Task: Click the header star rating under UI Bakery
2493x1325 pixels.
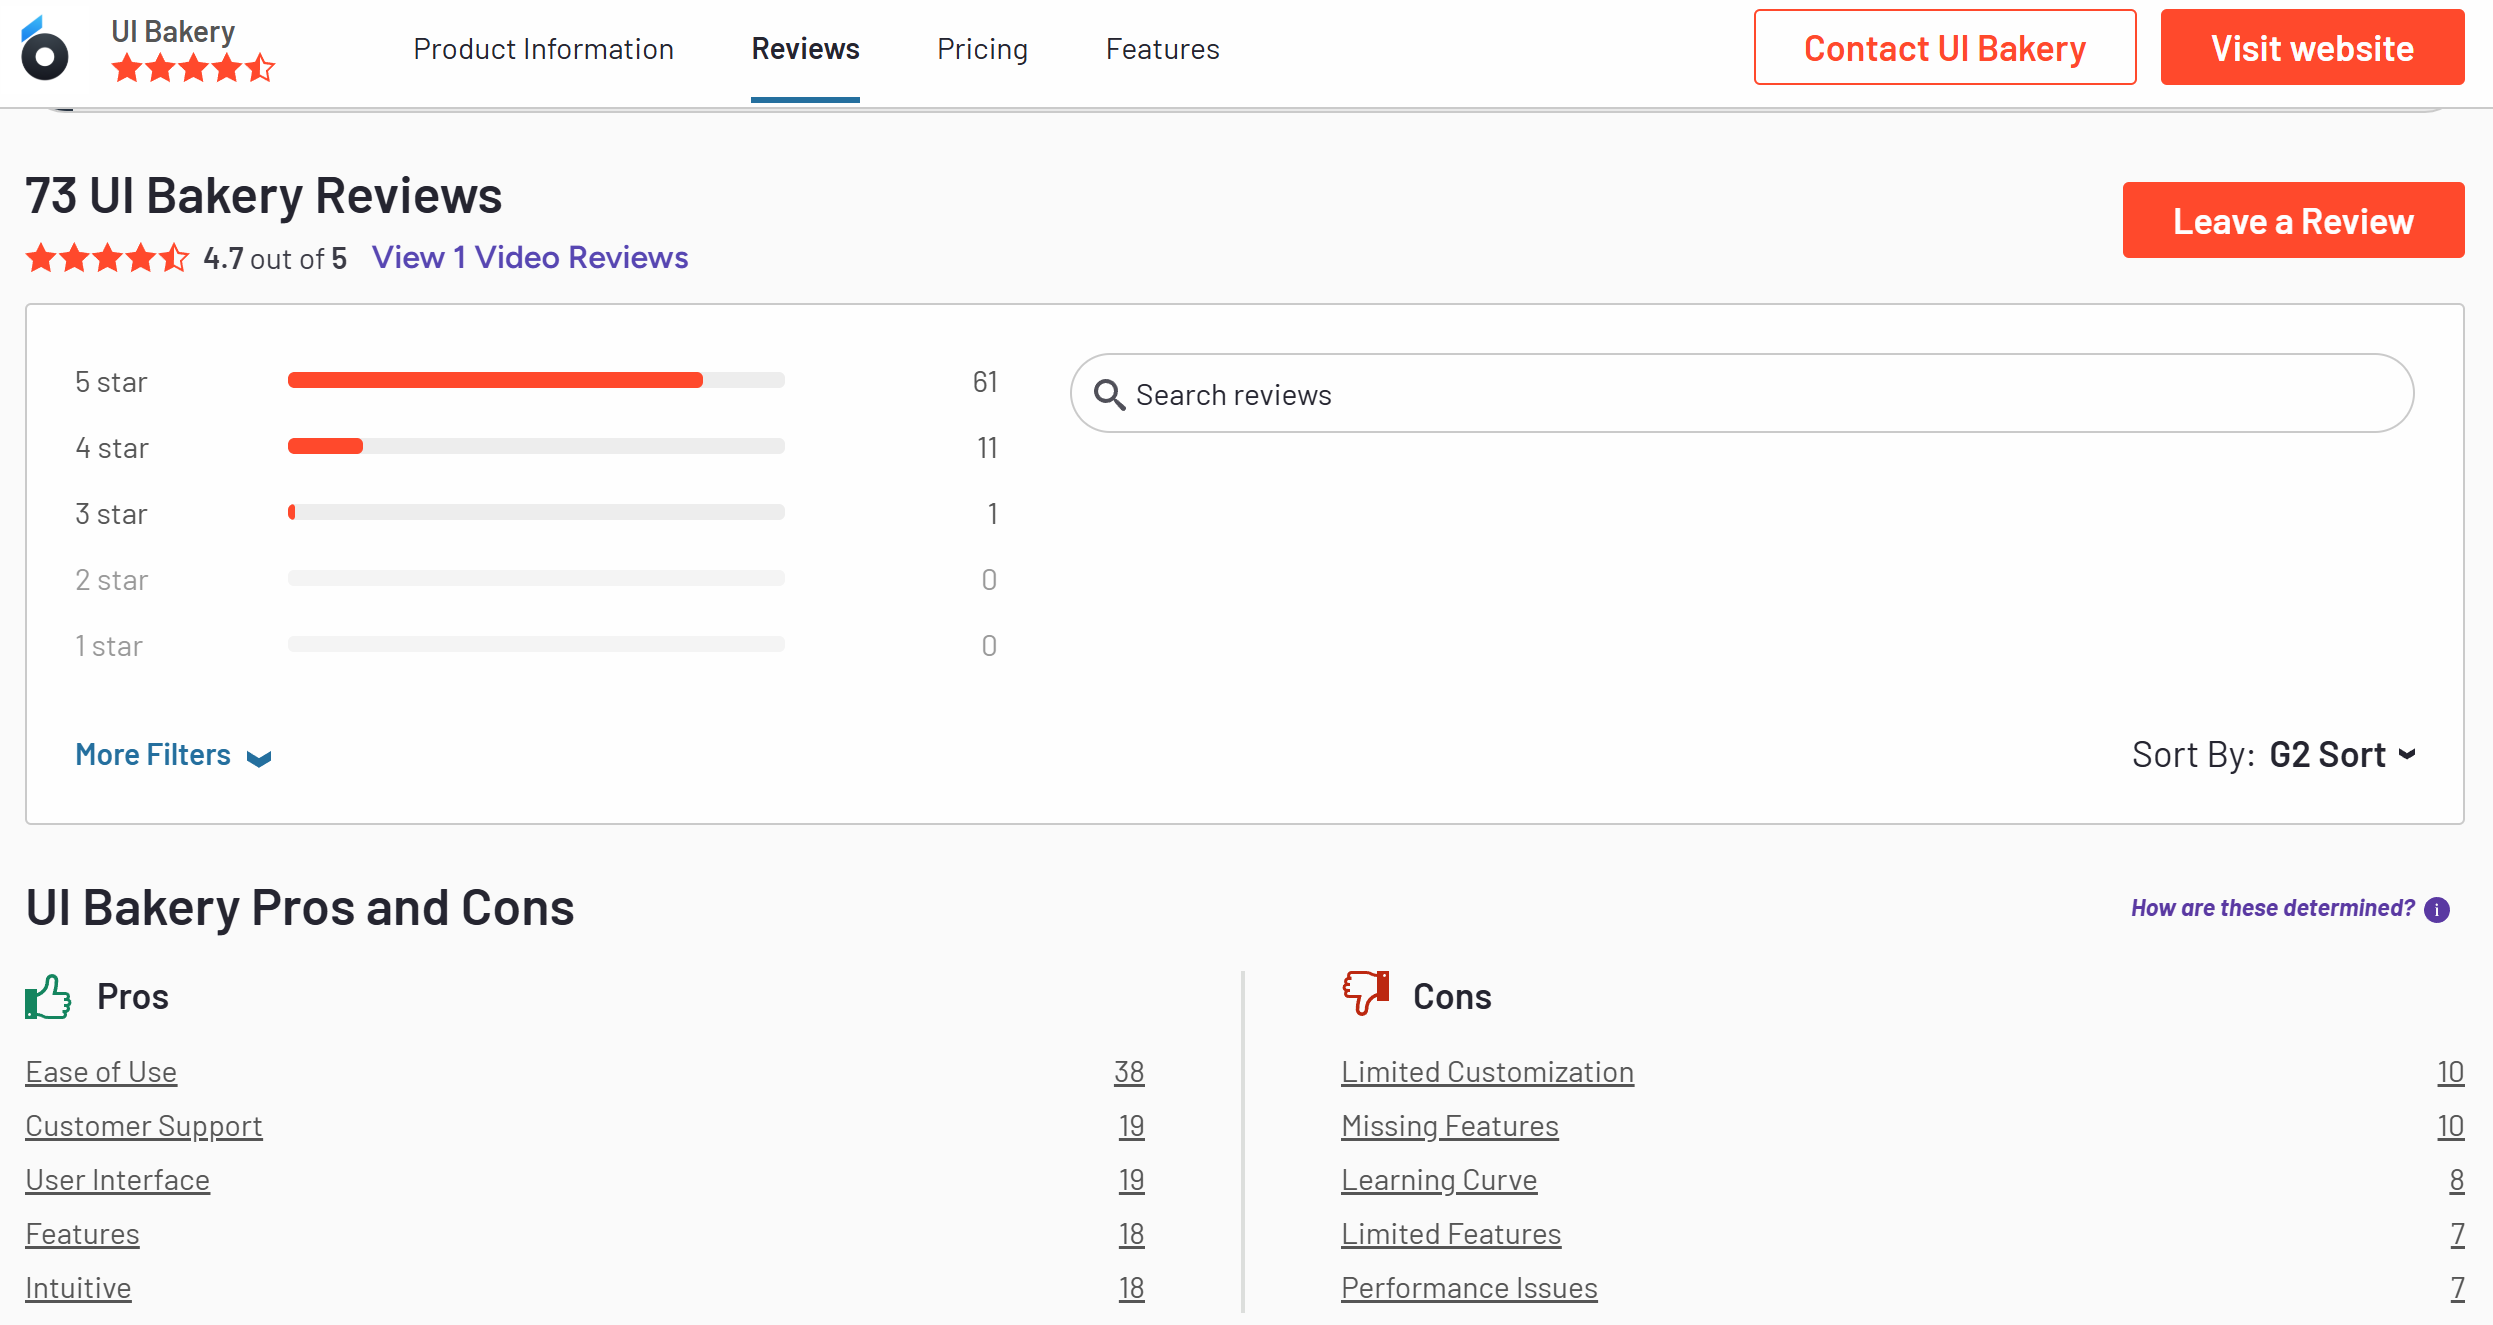Action: pos(193,68)
